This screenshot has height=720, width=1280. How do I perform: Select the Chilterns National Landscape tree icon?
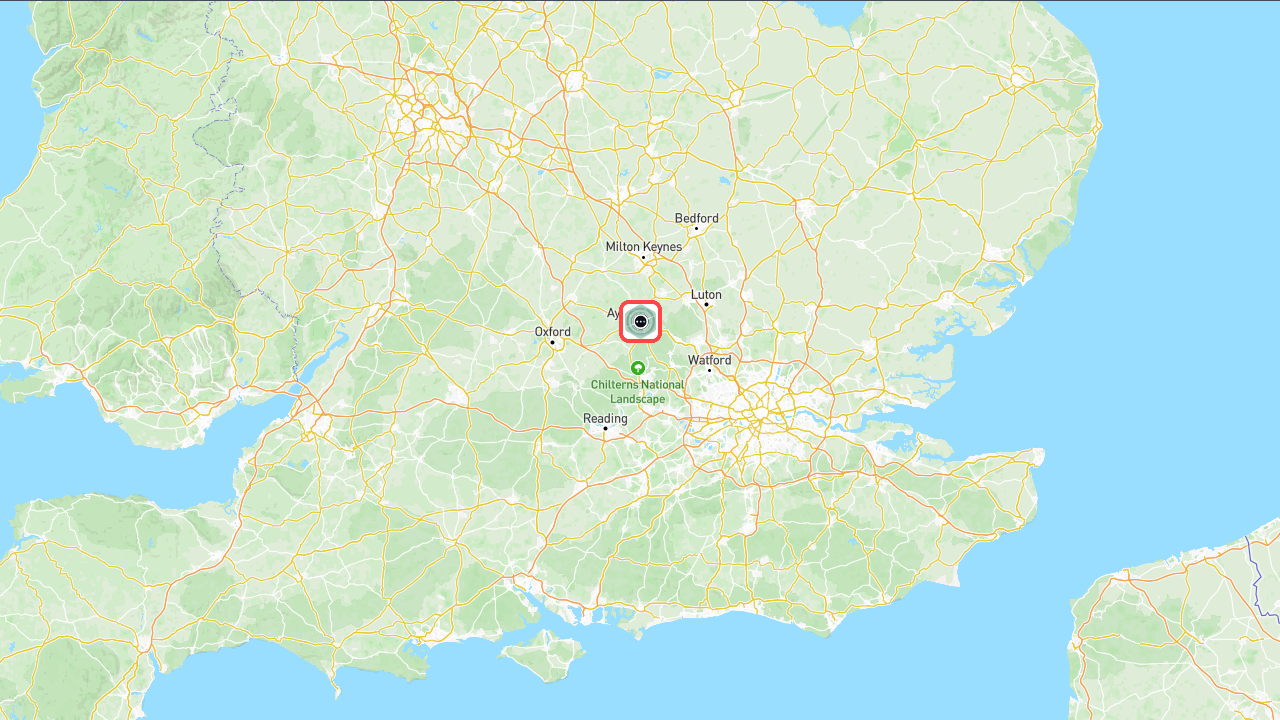click(x=638, y=368)
